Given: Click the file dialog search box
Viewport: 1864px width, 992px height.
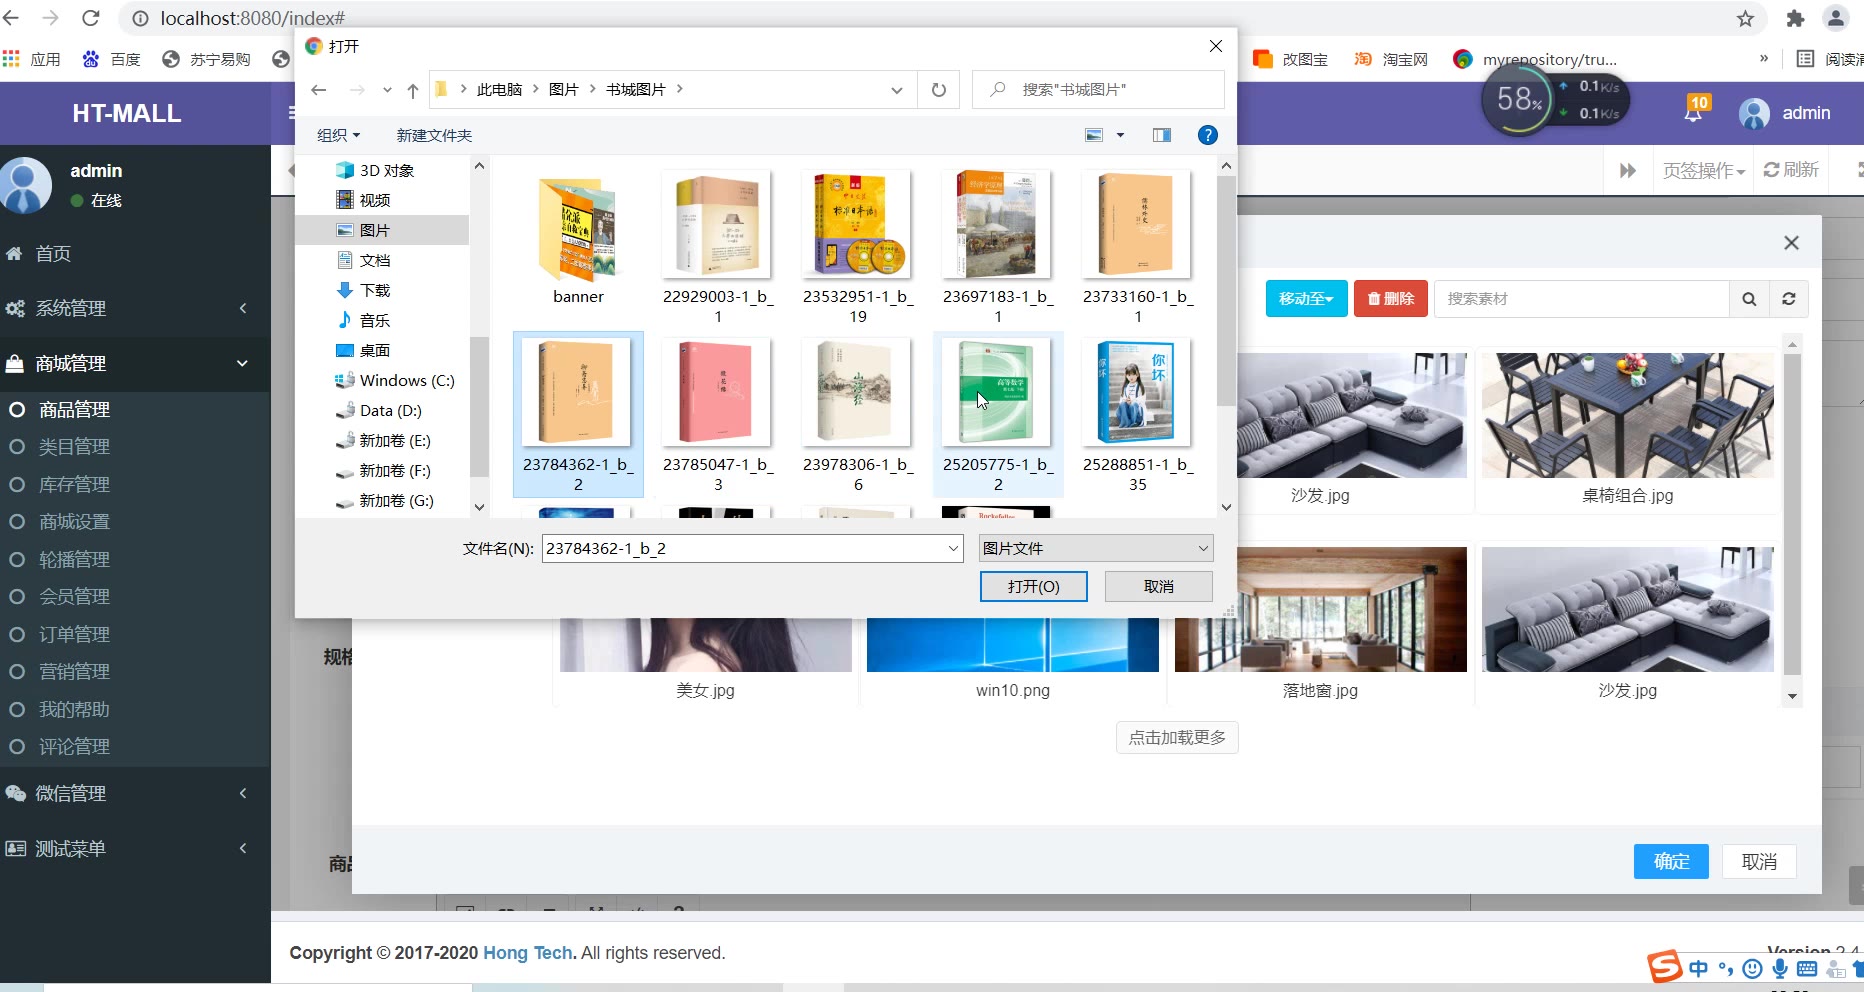Looking at the screenshot, I should (1098, 90).
